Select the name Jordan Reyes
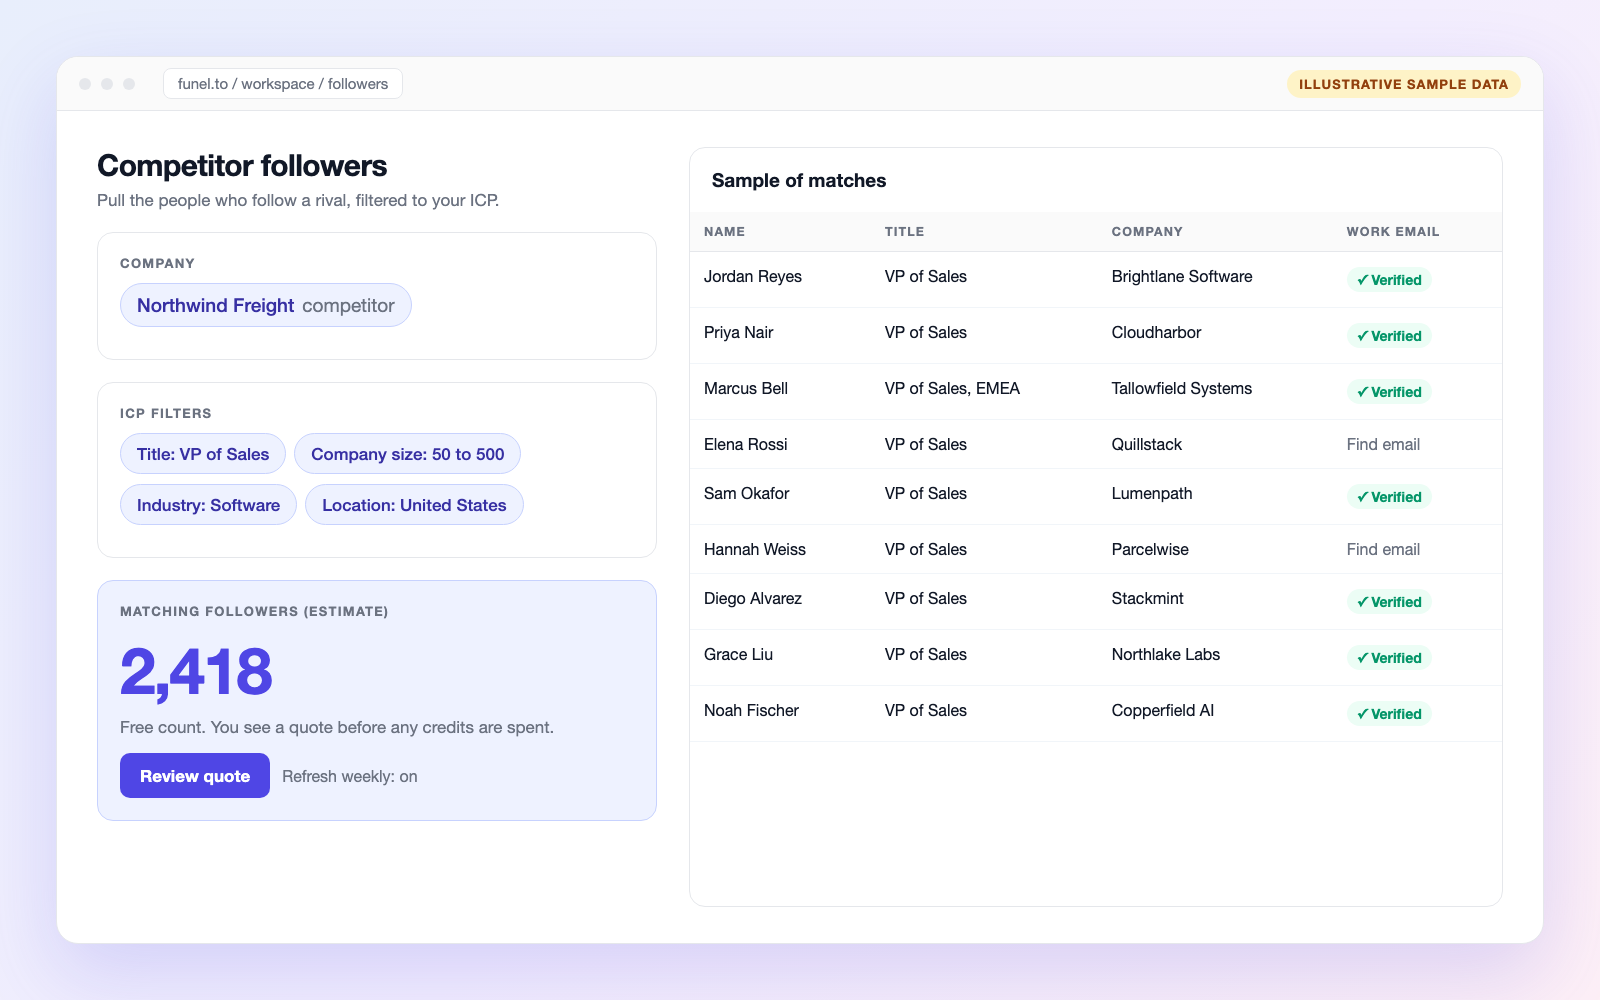 (753, 276)
